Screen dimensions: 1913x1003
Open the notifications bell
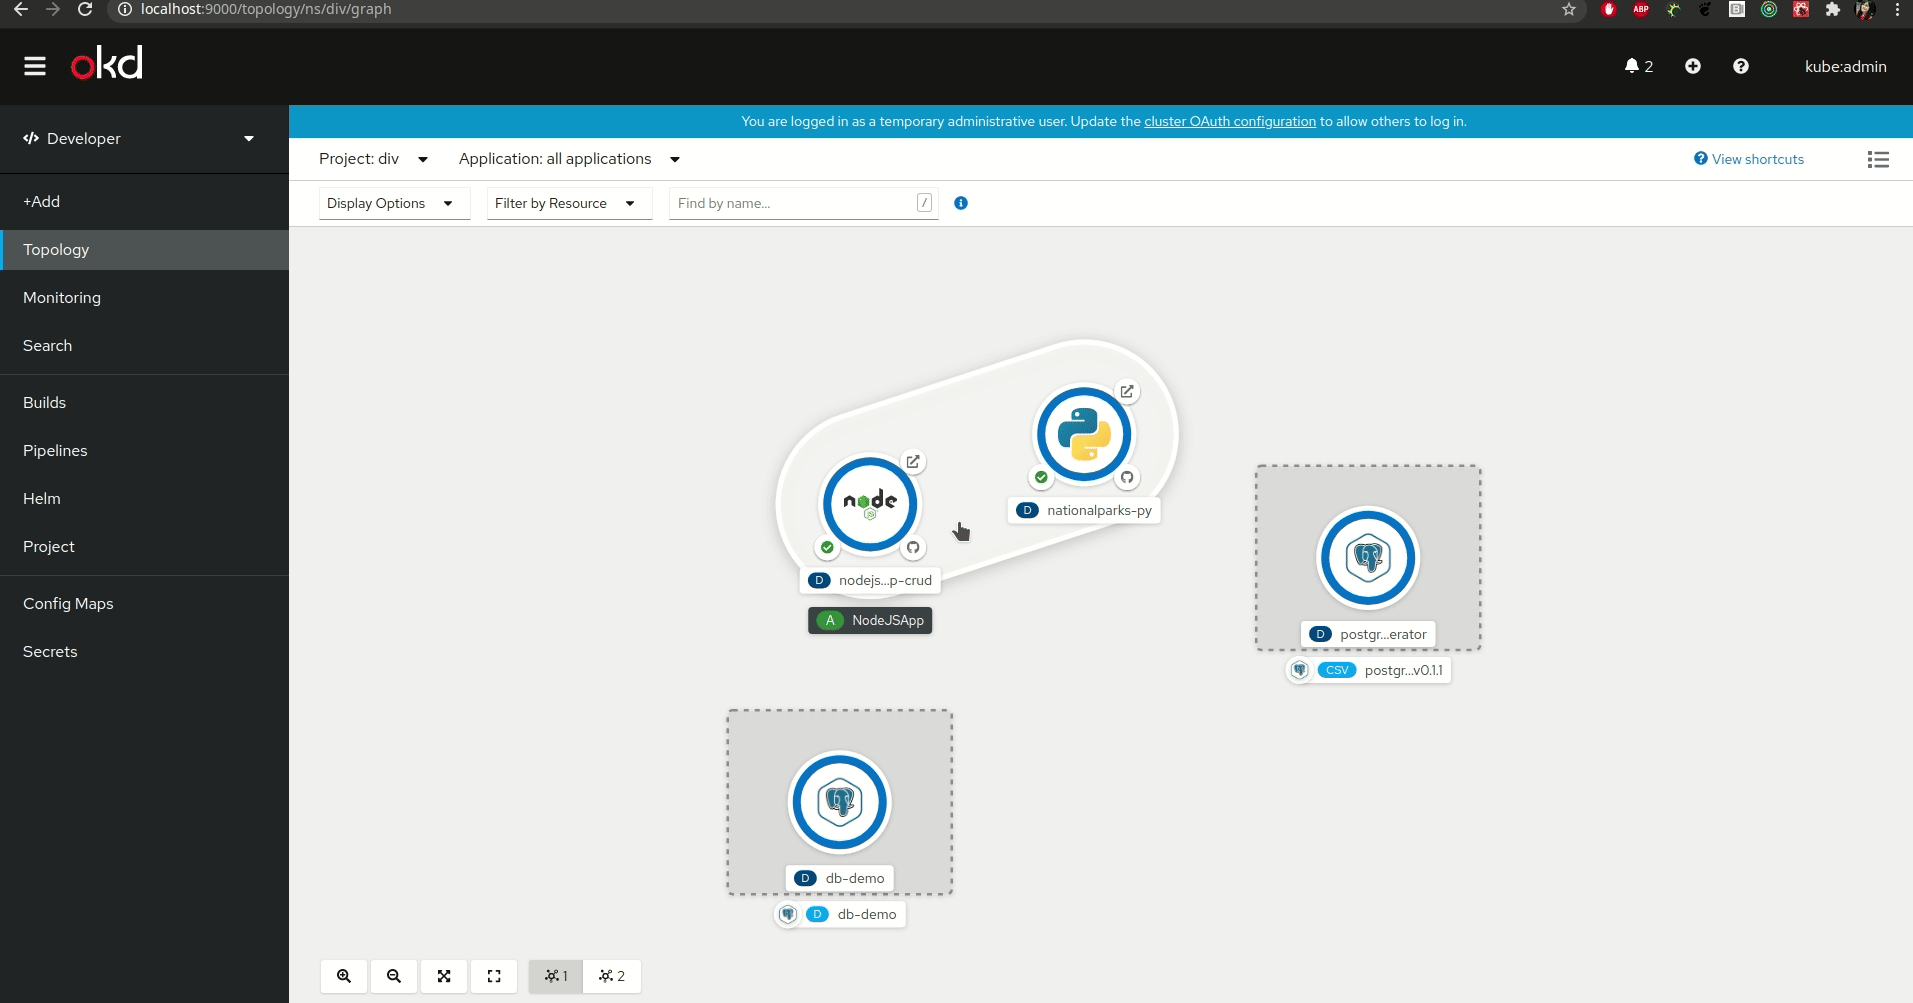coord(1638,66)
